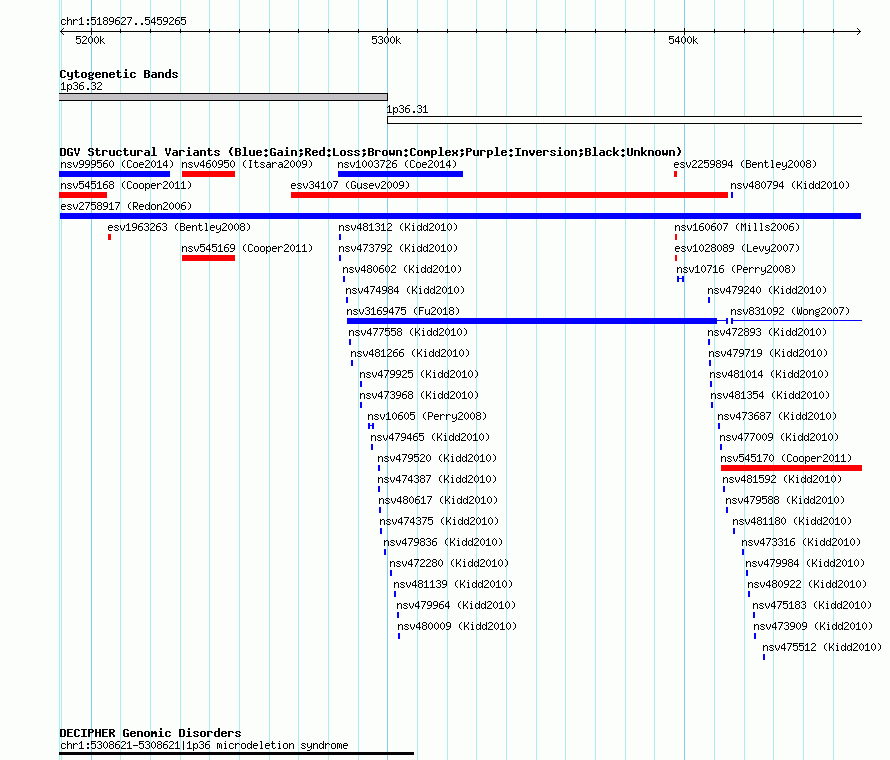Screen dimensions: 890x760
Task: Select nsv480617 (Kidd2010) variant
Action: (x=438, y=500)
